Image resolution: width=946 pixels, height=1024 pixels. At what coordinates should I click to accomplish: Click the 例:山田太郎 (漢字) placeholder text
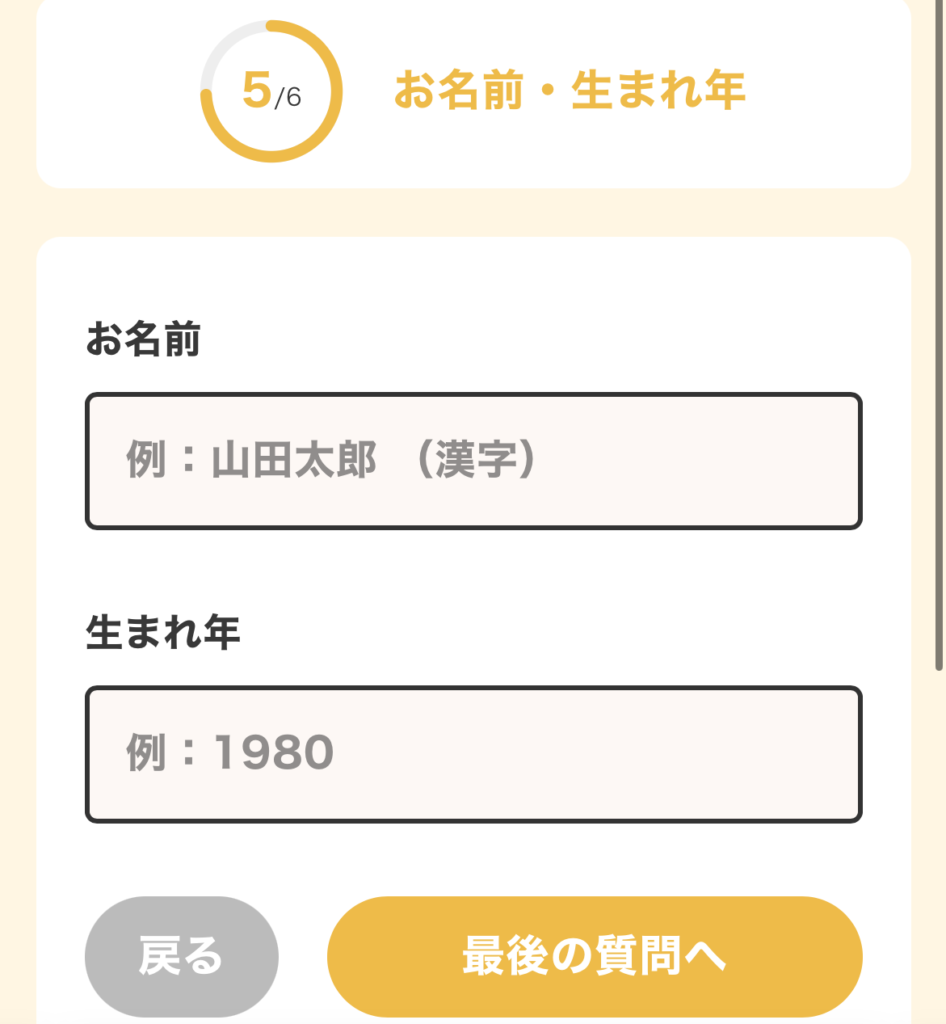coord(333,461)
